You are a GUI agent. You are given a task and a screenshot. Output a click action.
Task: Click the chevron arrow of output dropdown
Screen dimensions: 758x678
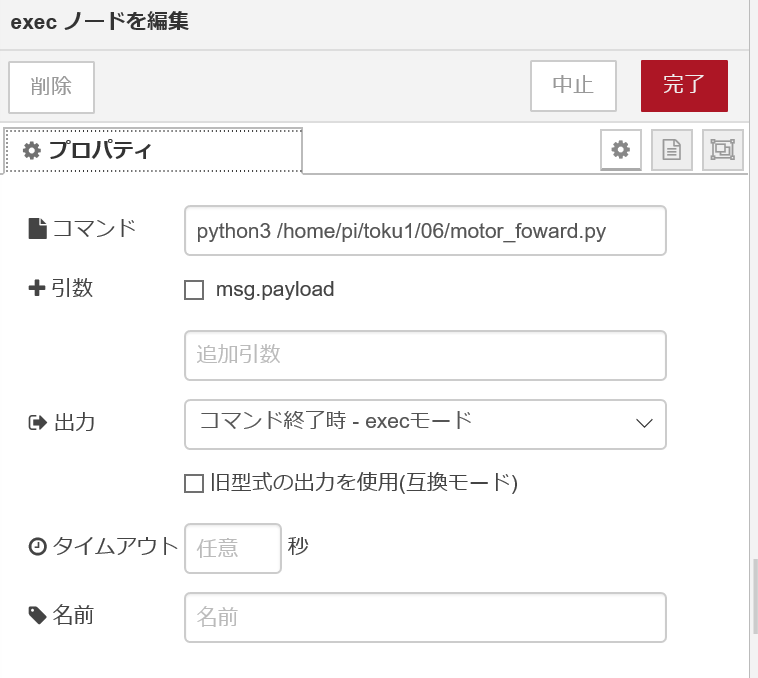[x=644, y=424]
